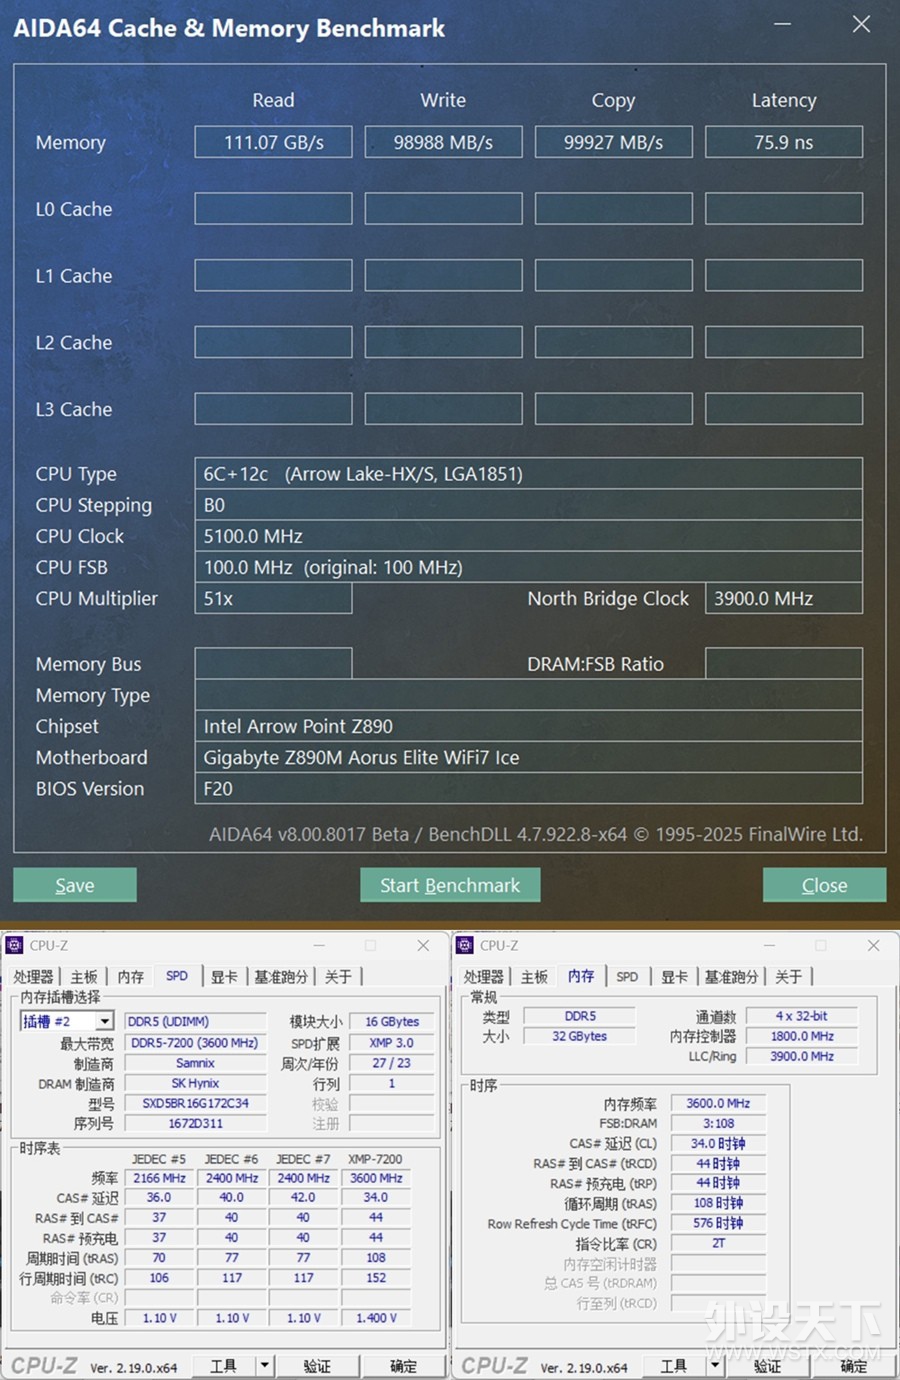Image resolution: width=900 pixels, height=1380 pixels.
Task: Open the Tools dropdown arrow in left CPU-Z
Action: pyautogui.click(x=263, y=1366)
